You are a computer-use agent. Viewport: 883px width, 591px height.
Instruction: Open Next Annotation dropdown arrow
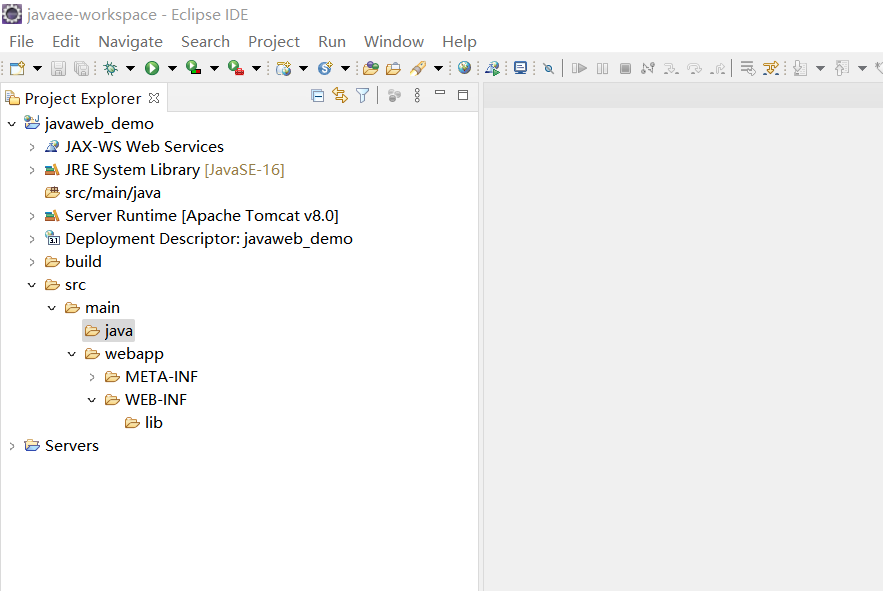[x=820, y=69]
